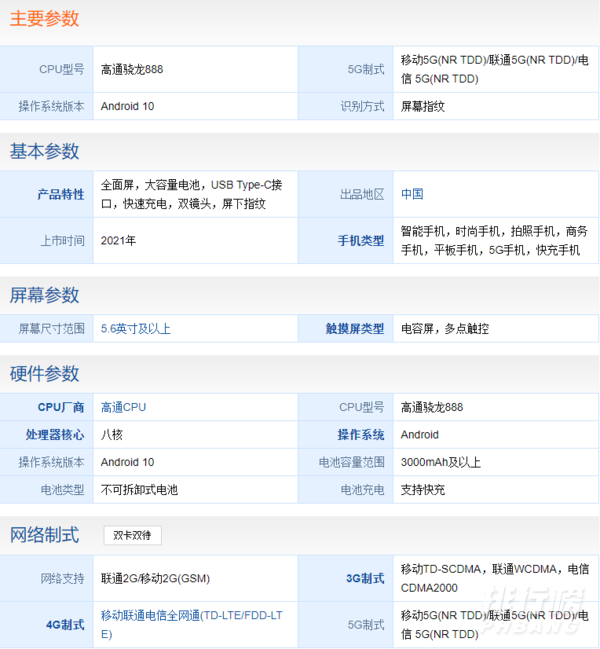Click the 3G制式 label
Viewport: 600px width, 649px height.
coord(365,578)
